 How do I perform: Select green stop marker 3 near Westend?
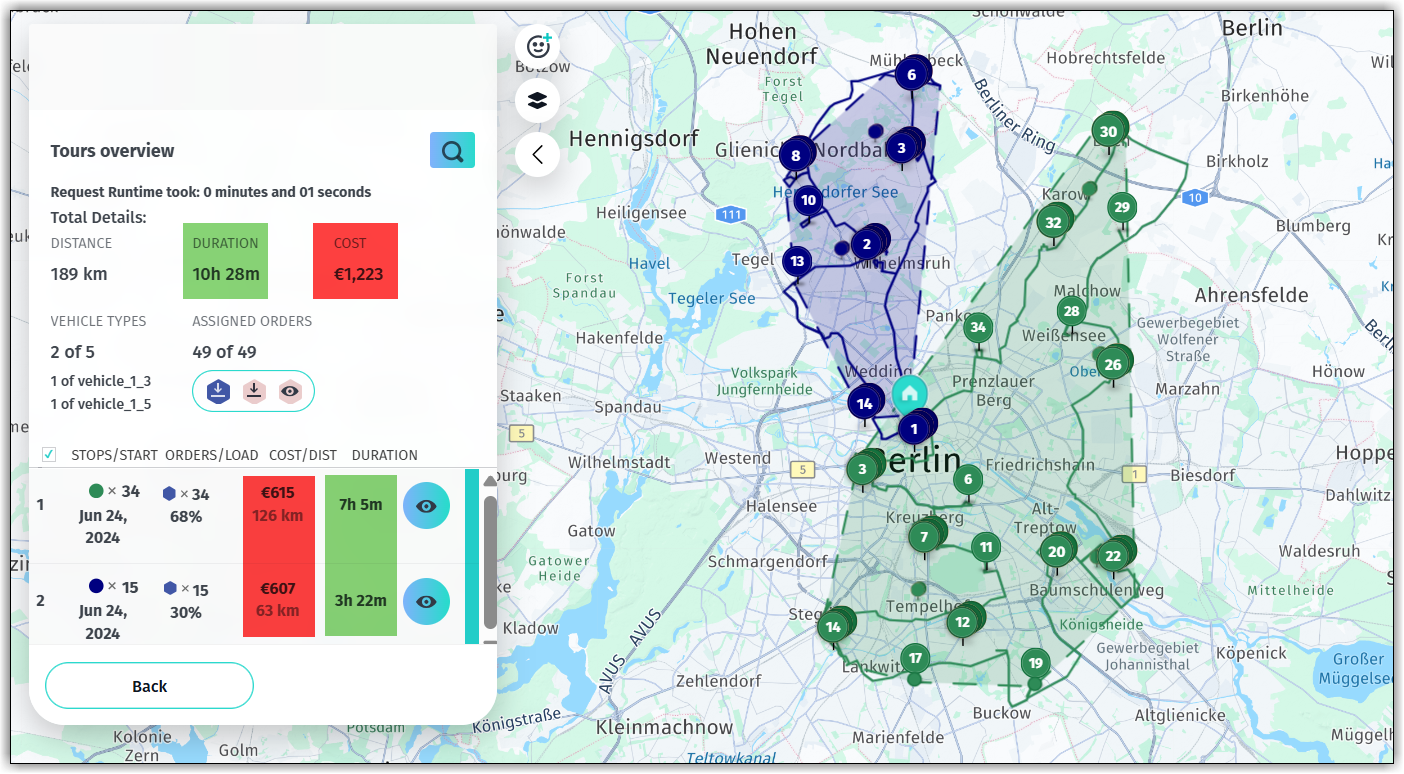coord(862,469)
